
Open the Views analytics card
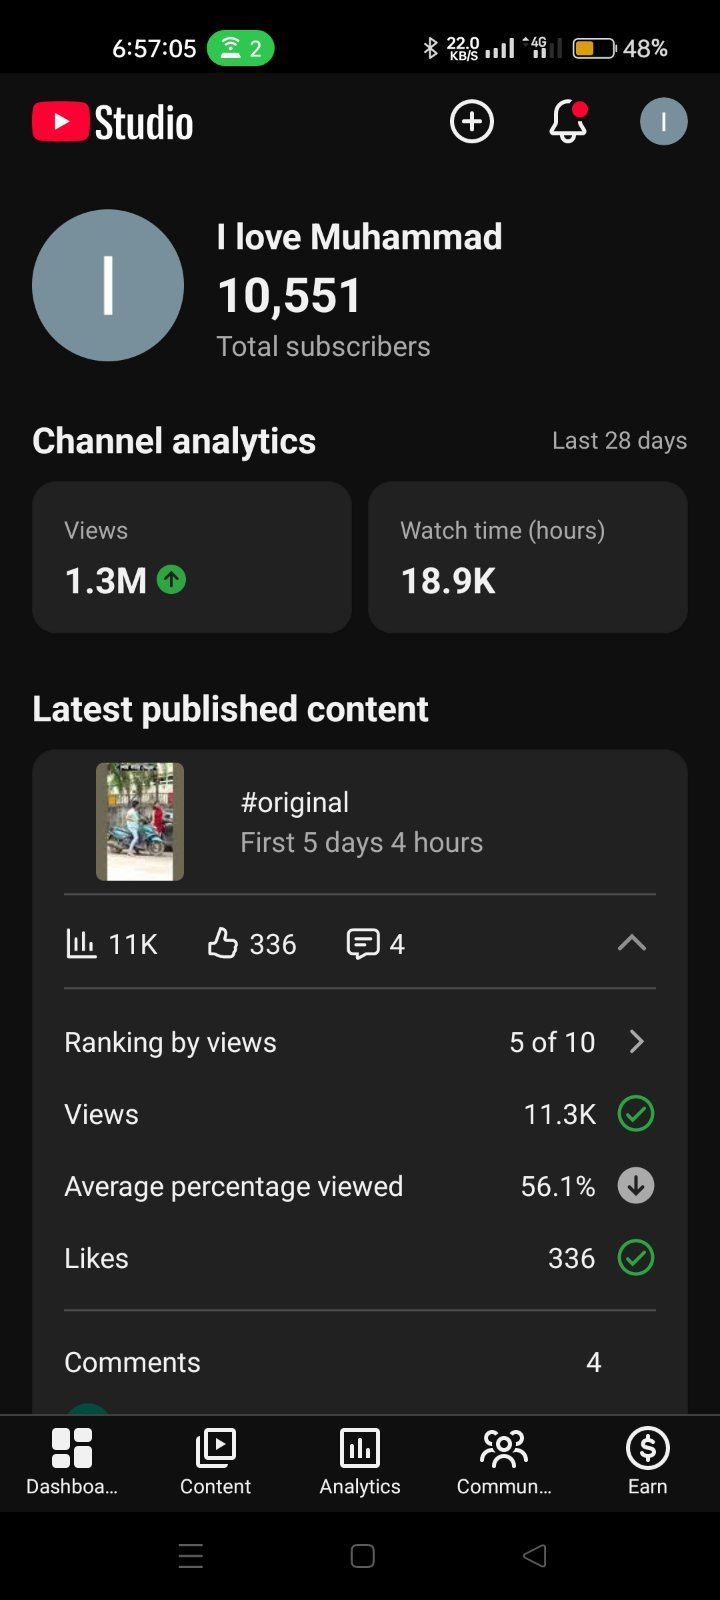(192, 557)
